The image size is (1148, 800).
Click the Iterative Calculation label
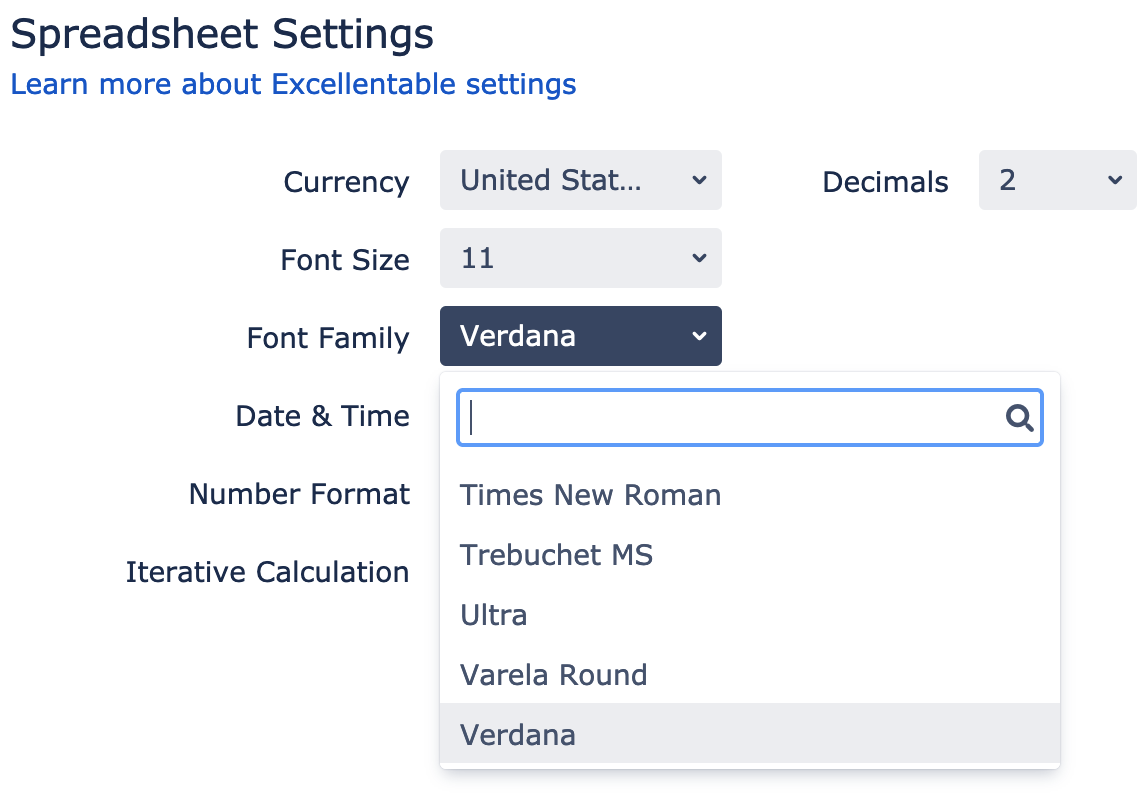267,572
